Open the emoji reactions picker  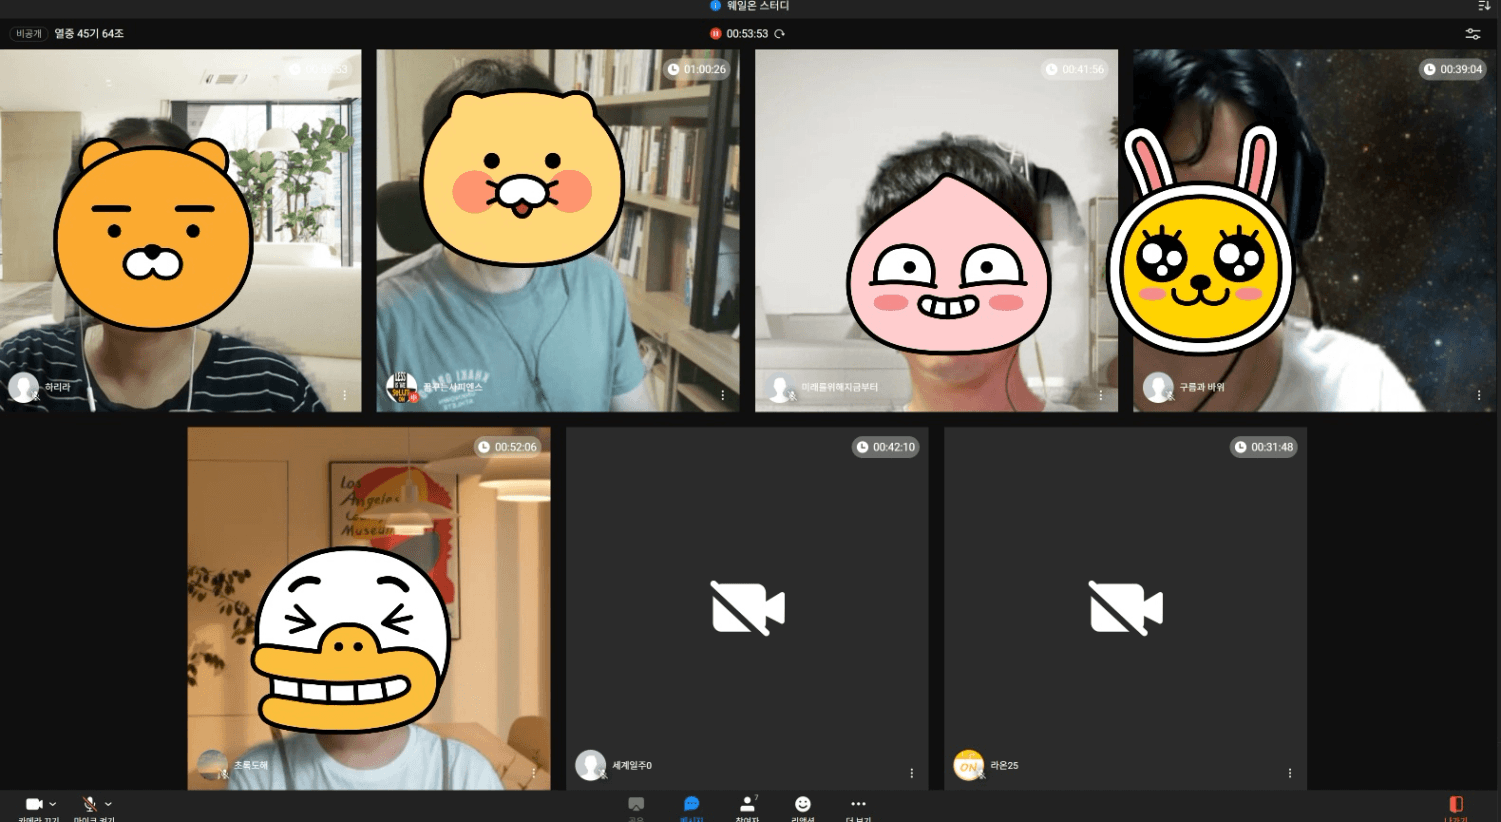click(803, 804)
